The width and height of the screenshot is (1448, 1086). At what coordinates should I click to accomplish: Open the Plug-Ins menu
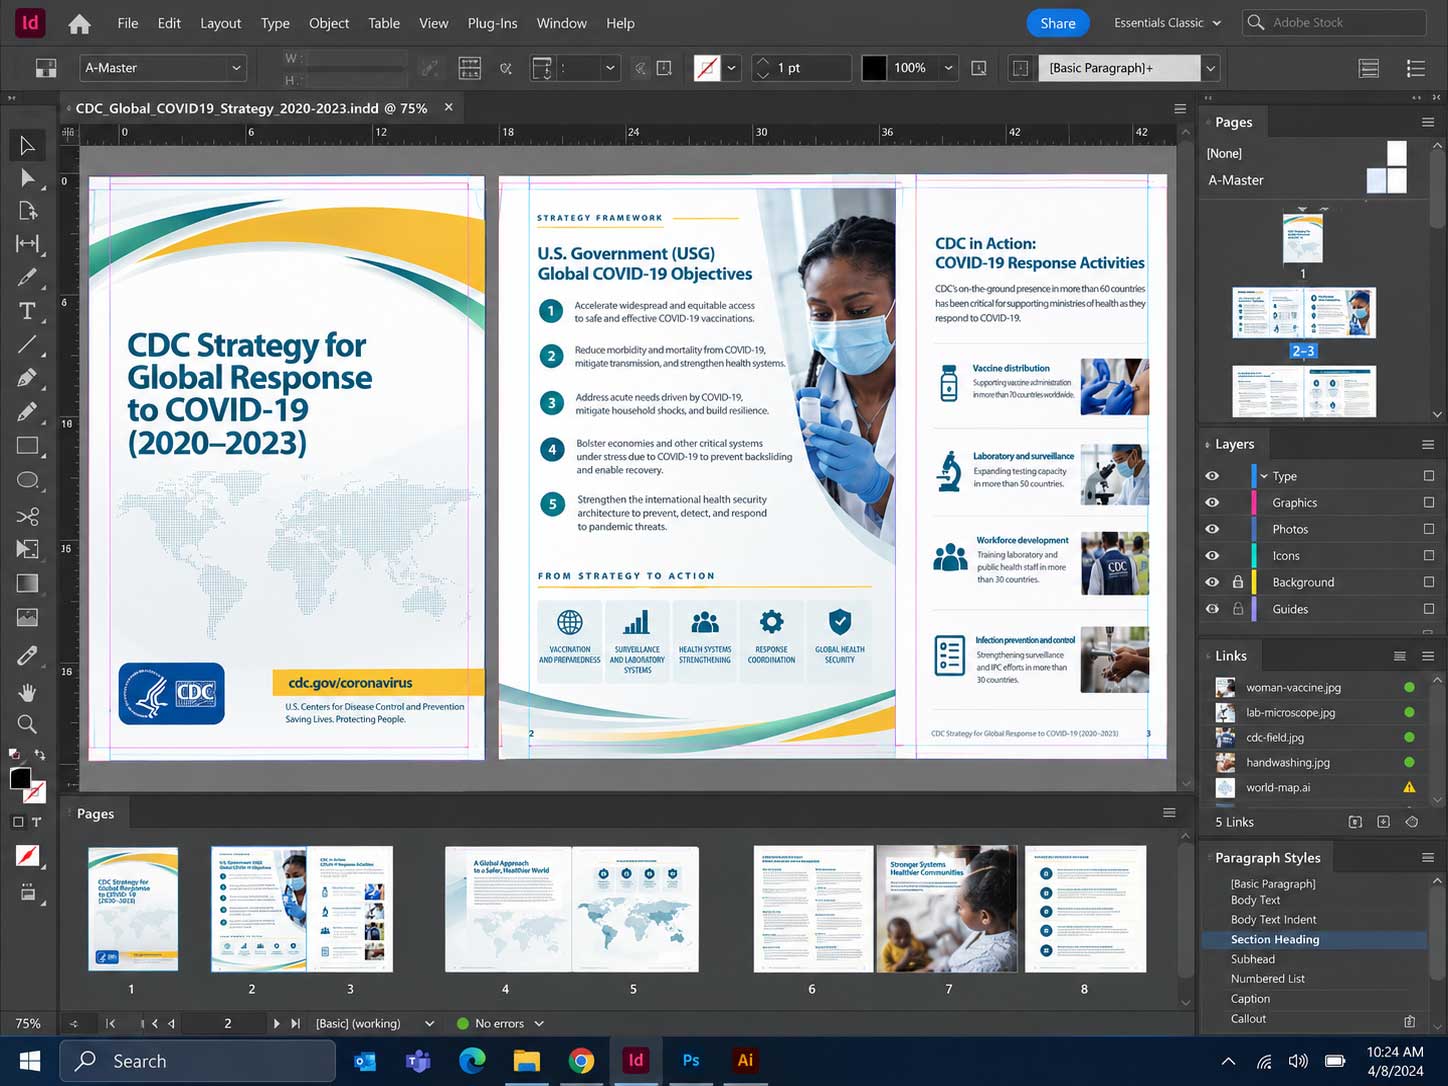point(492,23)
